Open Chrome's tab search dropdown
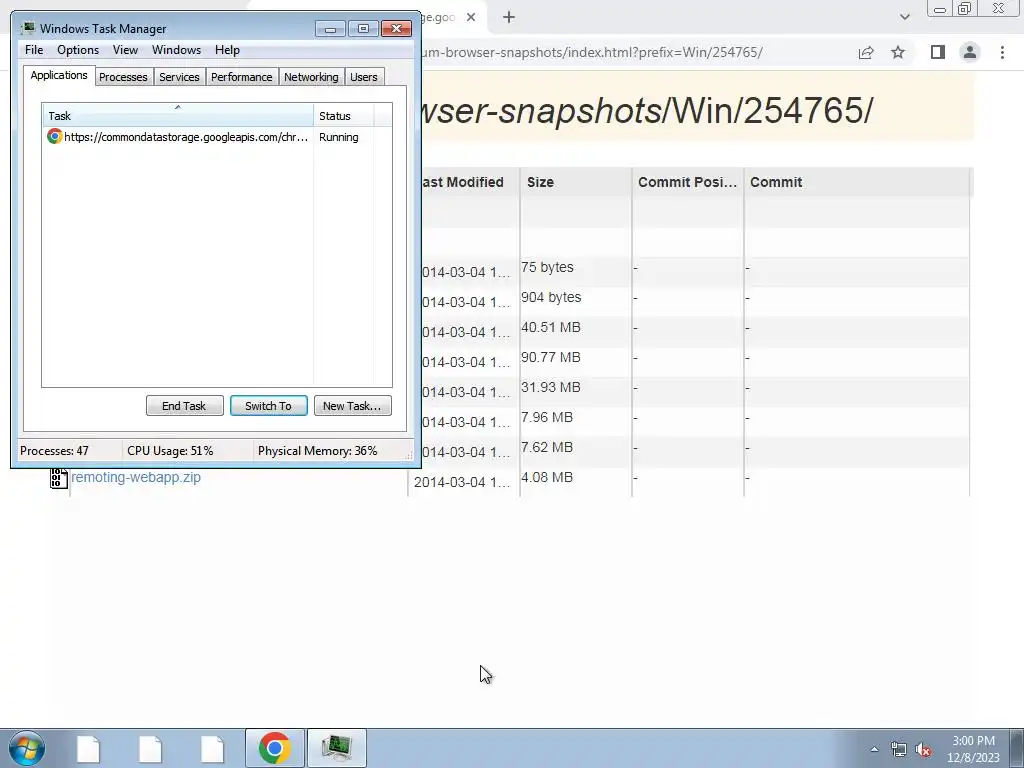The image size is (1024, 768). pos(904,17)
